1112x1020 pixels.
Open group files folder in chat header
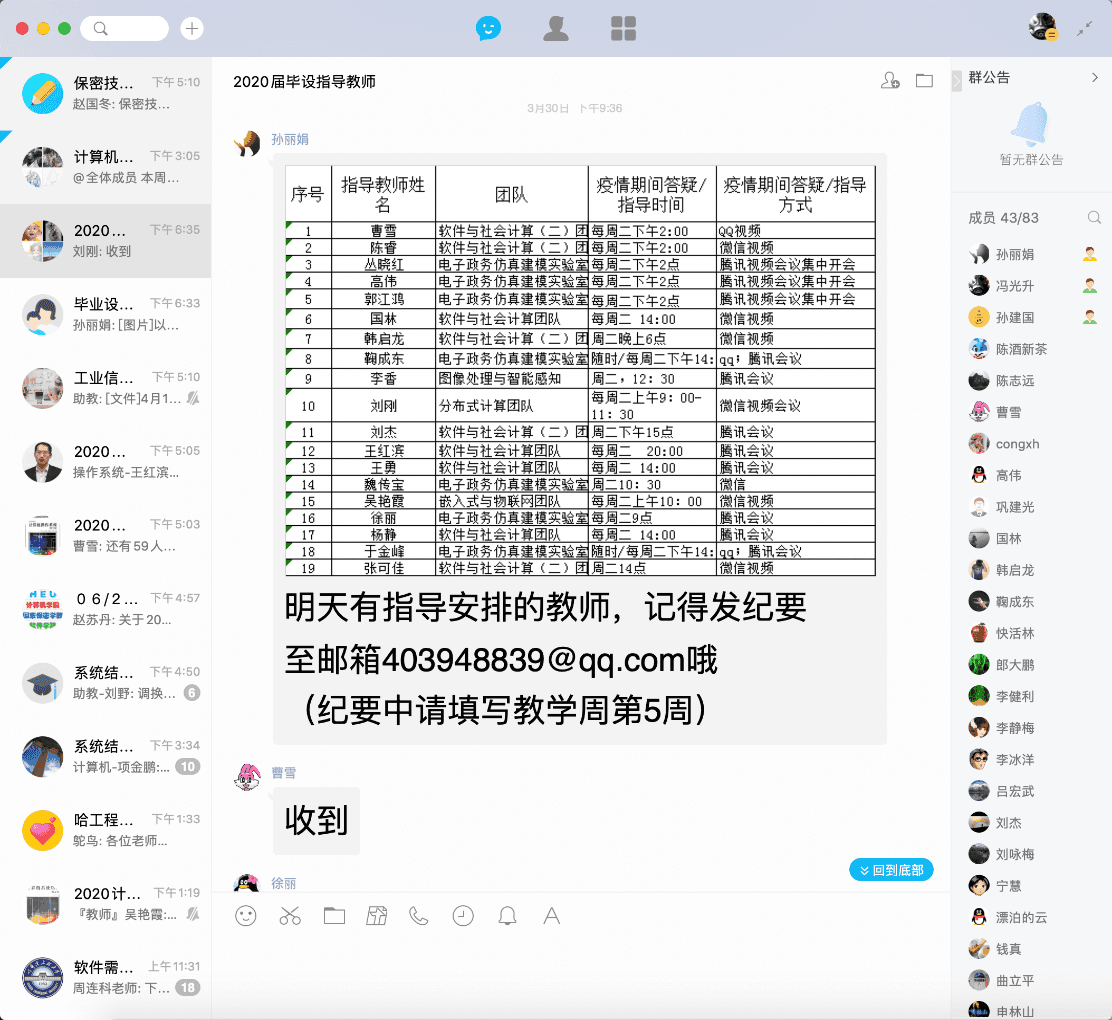[x=925, y=81]
